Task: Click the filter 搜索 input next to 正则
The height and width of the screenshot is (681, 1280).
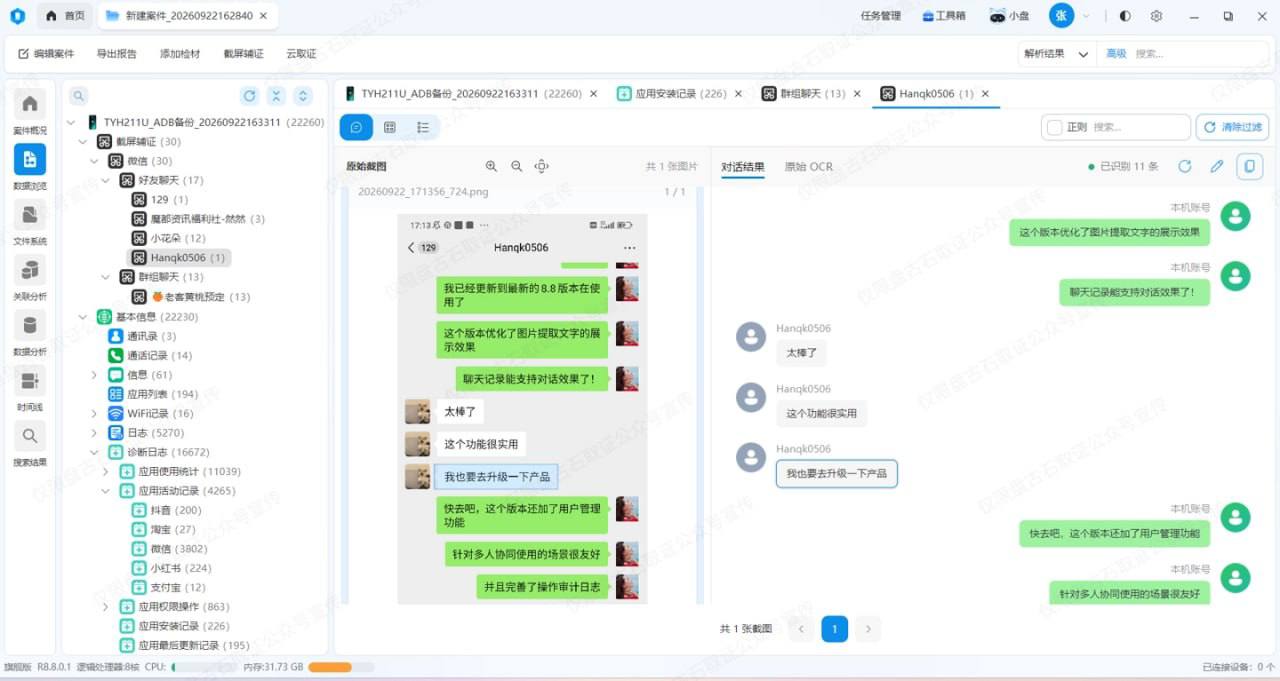Action: point(1139,127)
